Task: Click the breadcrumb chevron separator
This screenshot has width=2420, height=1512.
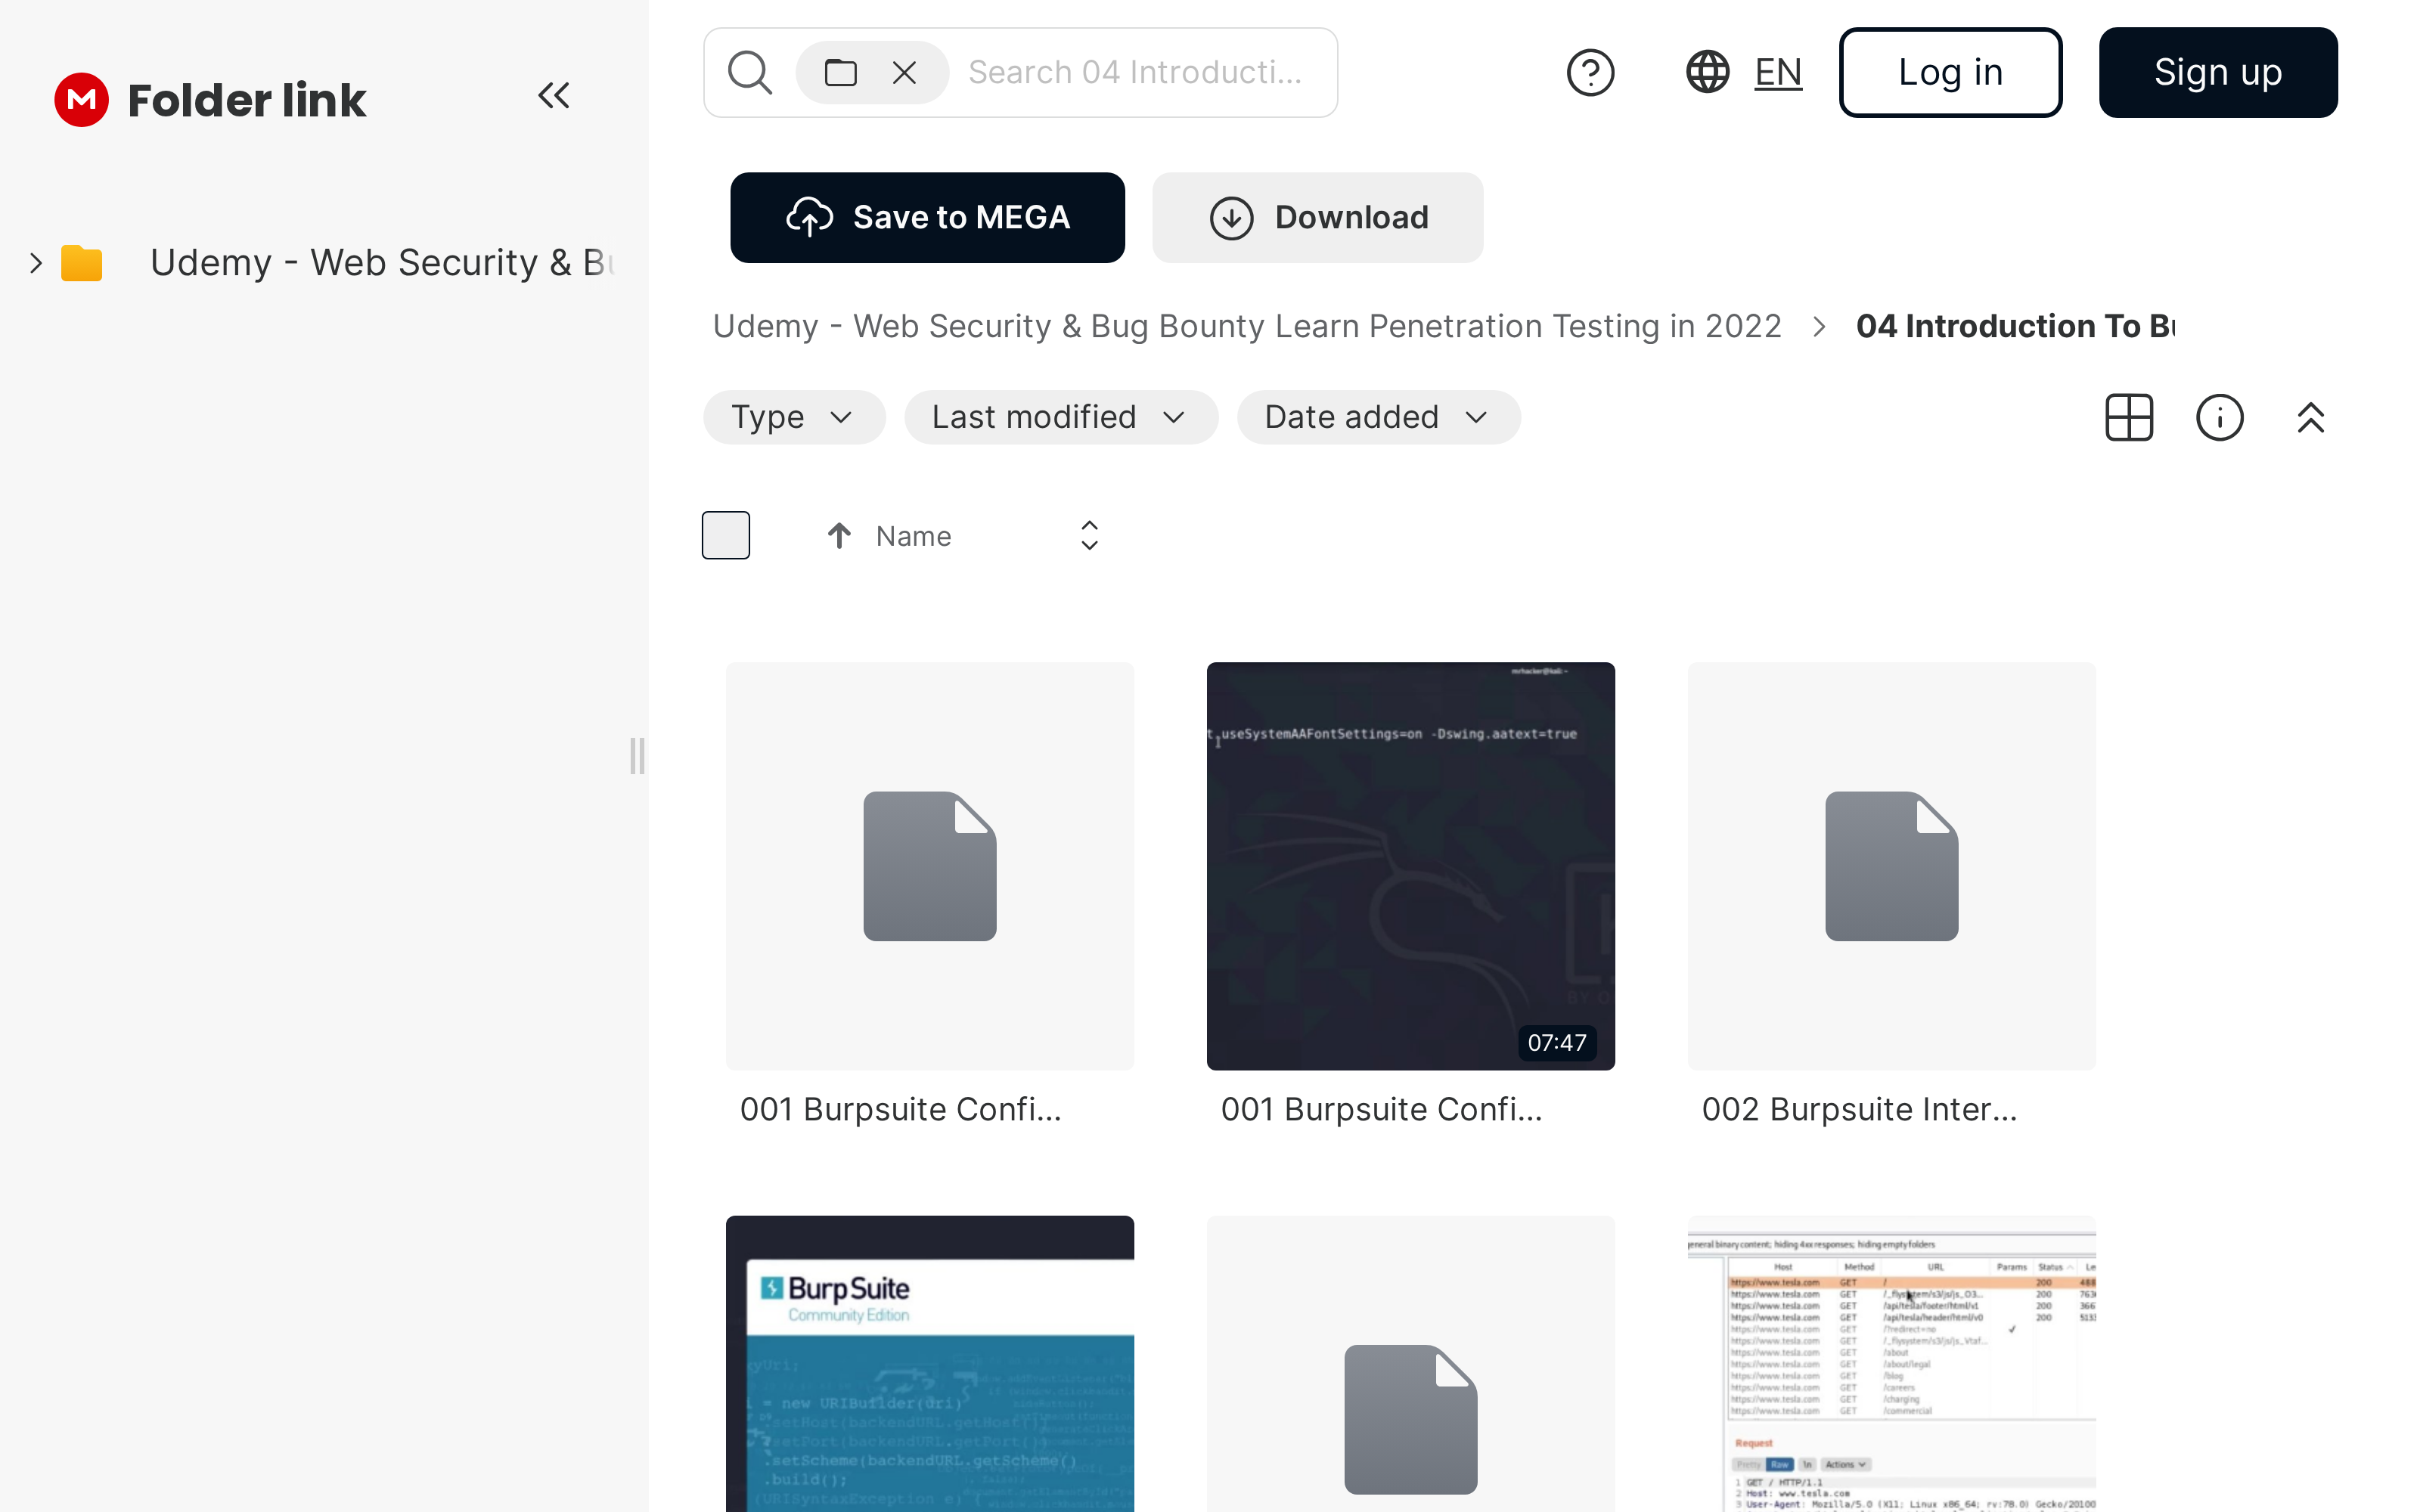Action: 1819,327
